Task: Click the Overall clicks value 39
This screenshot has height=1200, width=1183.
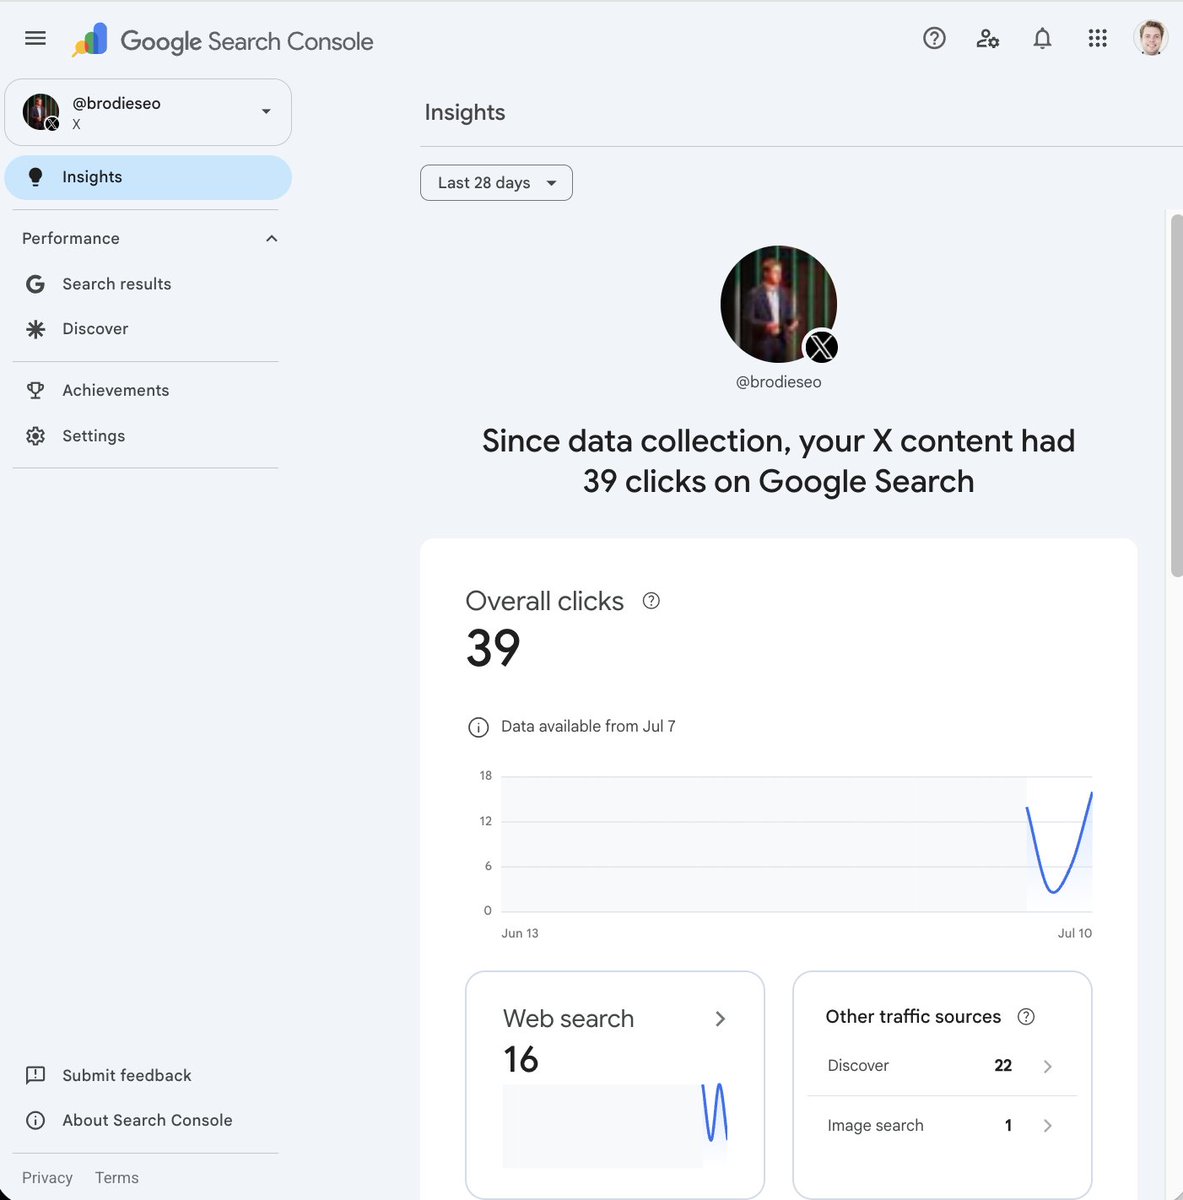Action: click(493, 648)
